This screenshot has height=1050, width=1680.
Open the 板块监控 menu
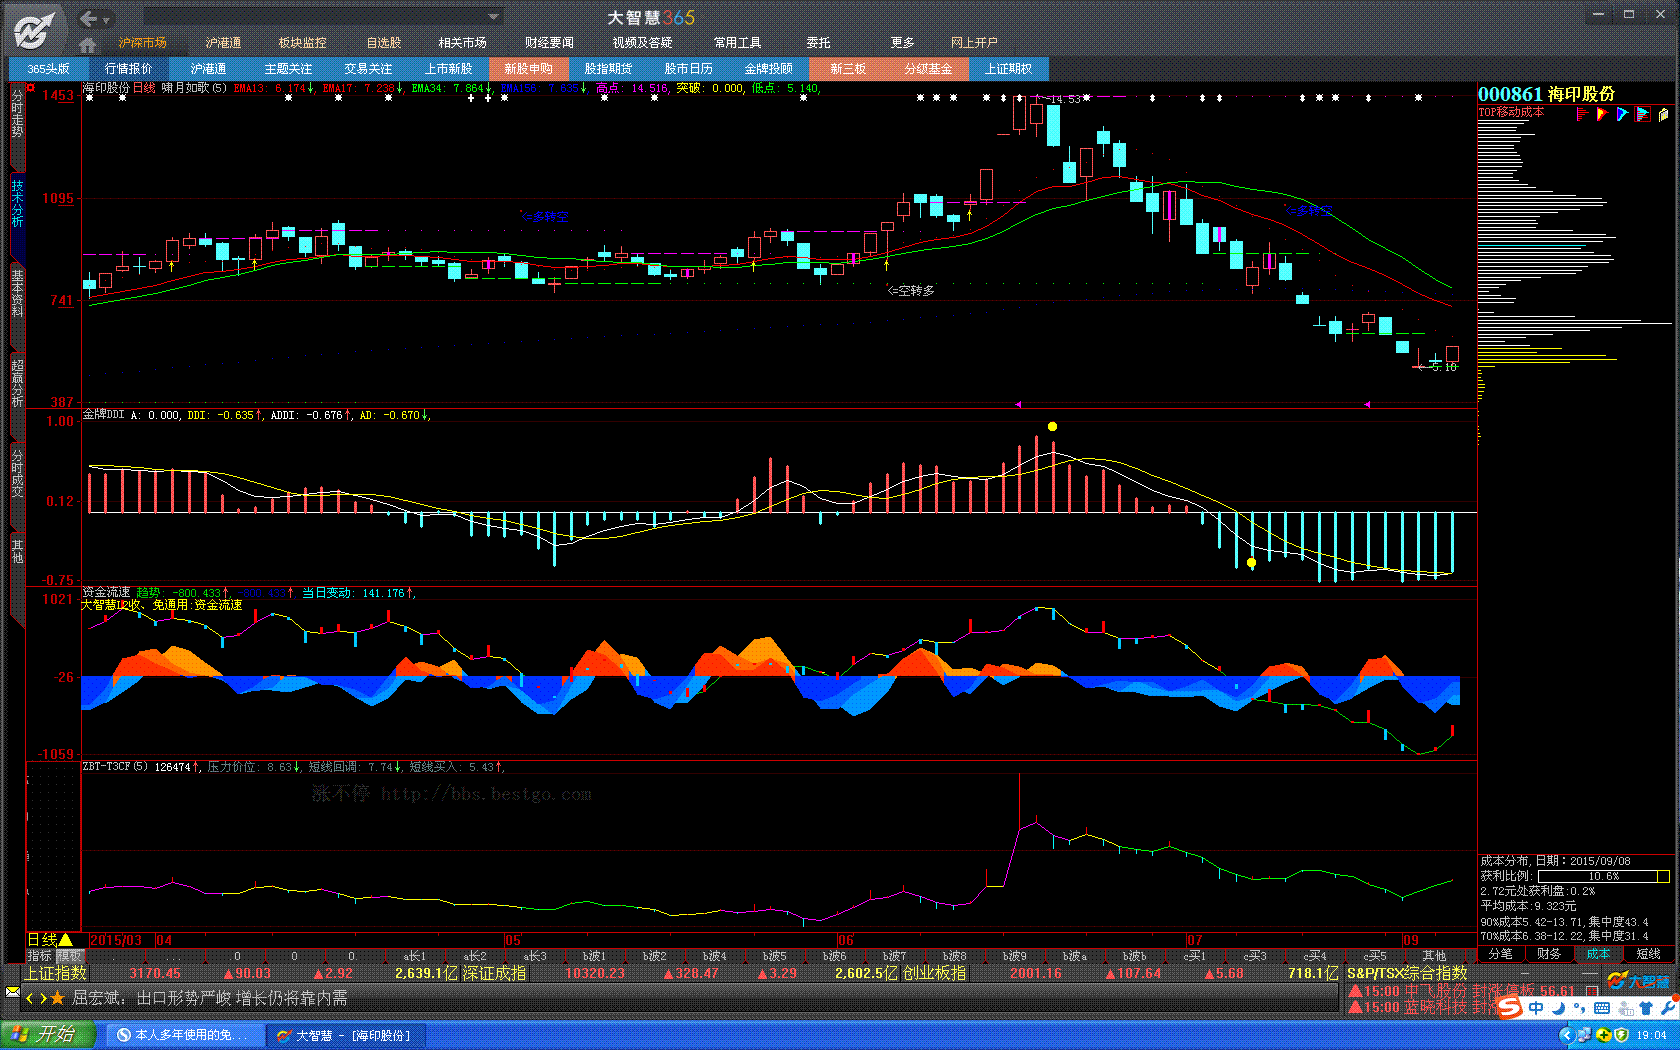point(302,43)
